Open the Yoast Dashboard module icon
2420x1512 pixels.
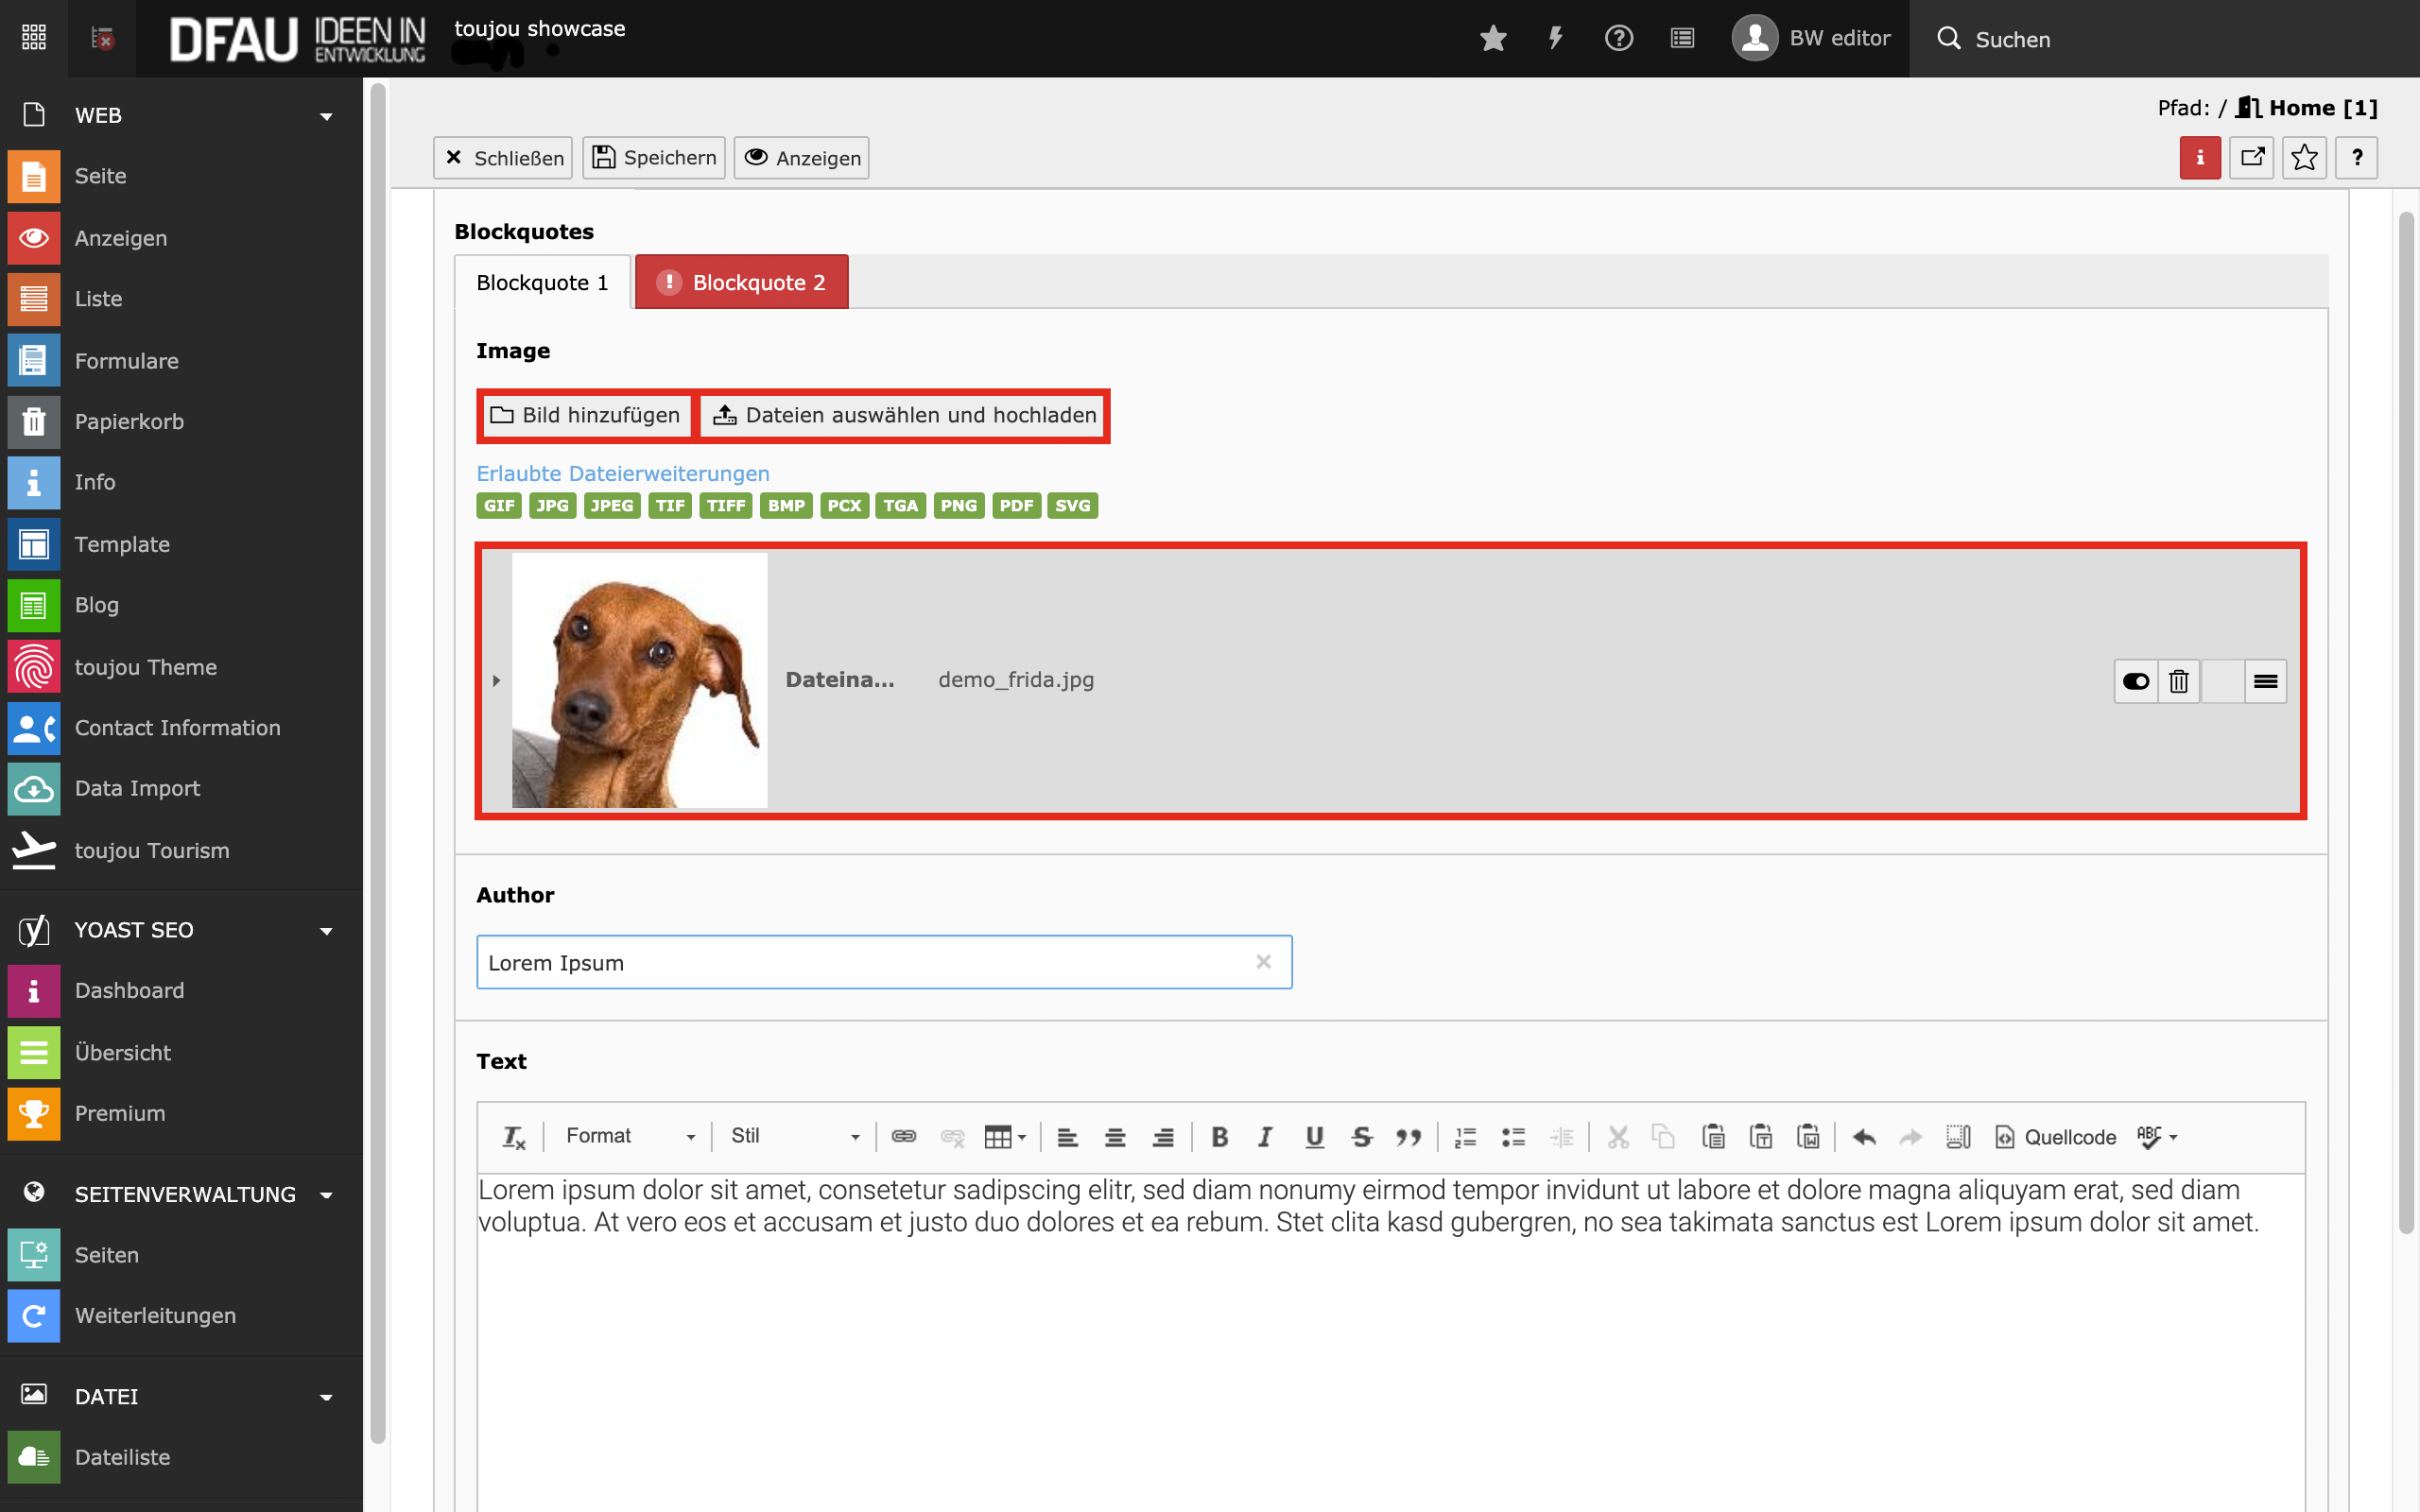point(34,991)
